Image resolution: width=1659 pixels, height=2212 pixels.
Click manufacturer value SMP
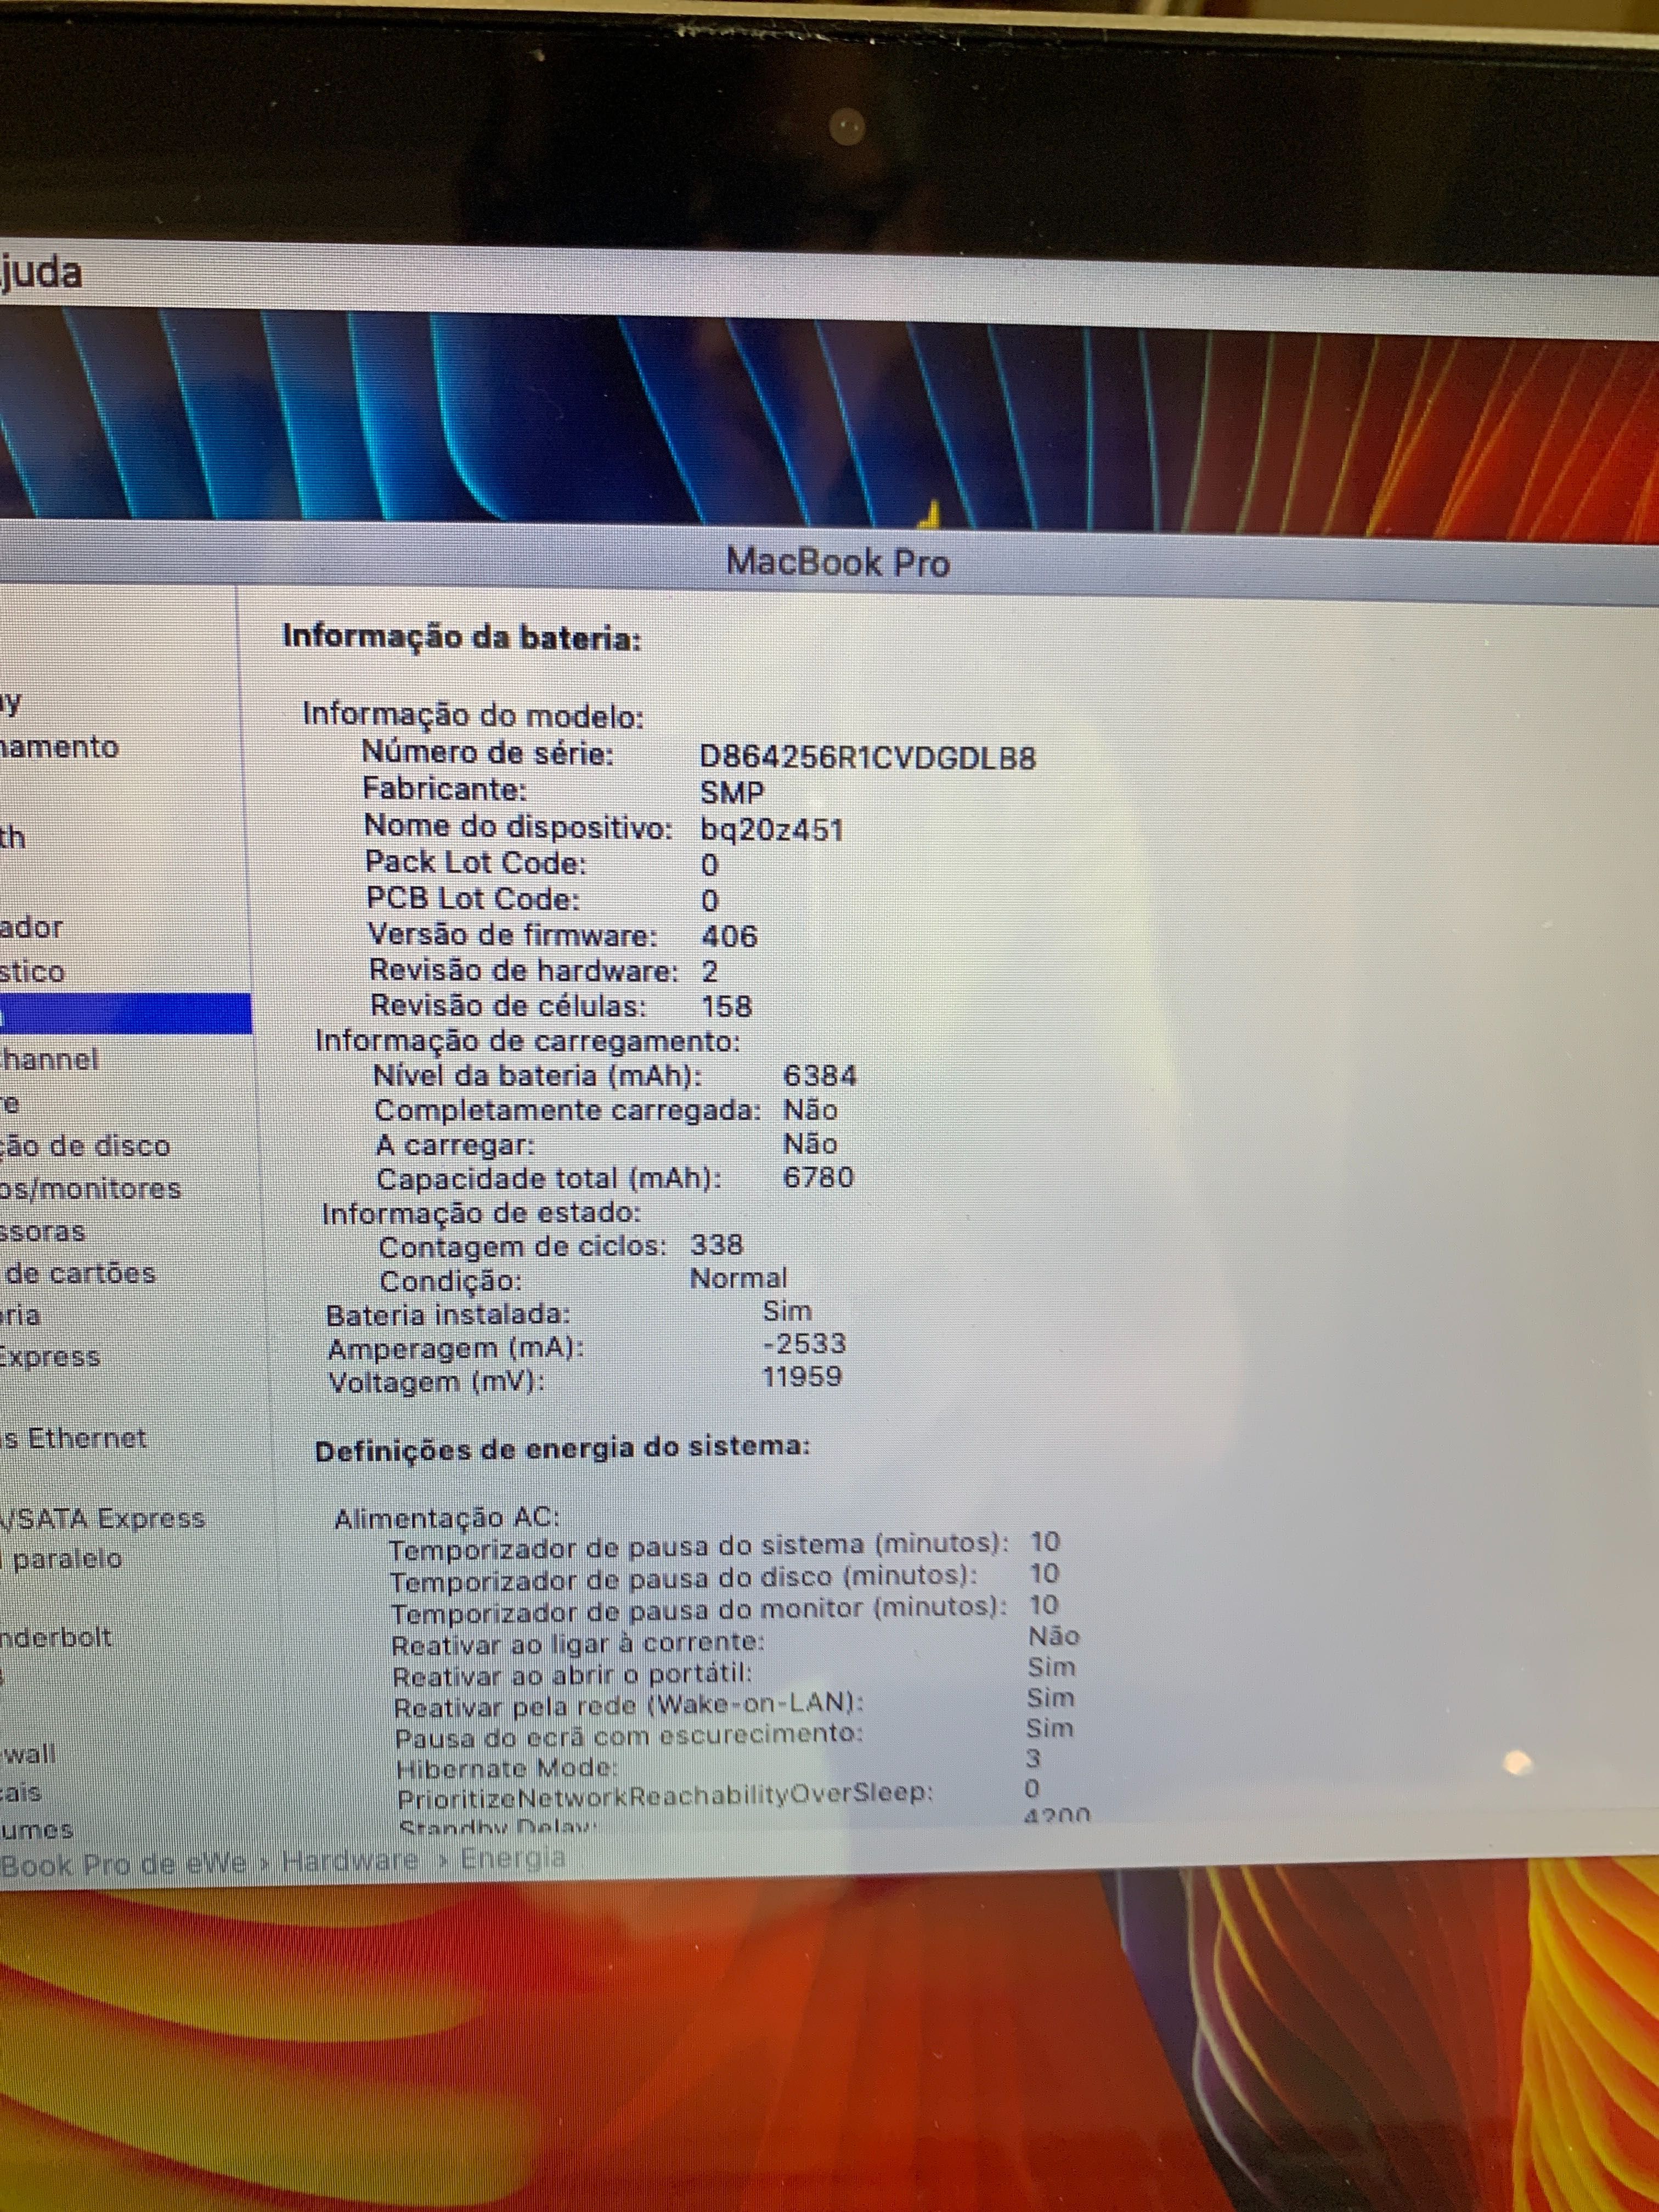[x=732, y=793]
